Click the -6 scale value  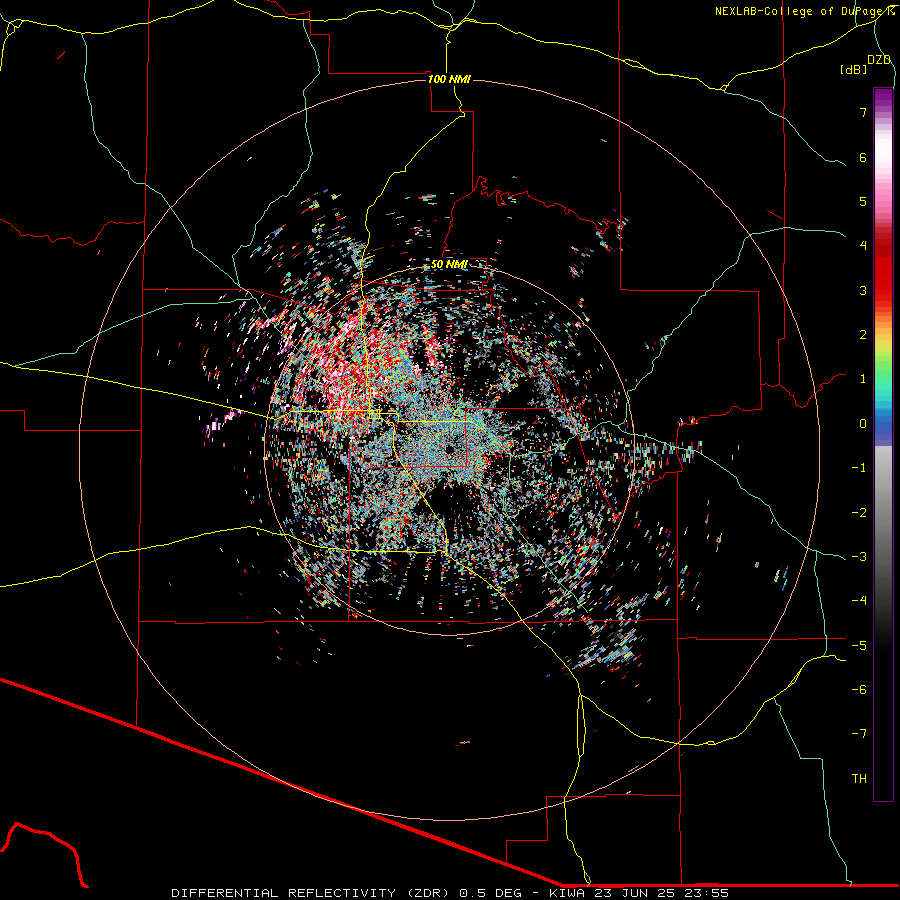click(x=859, y=690)
